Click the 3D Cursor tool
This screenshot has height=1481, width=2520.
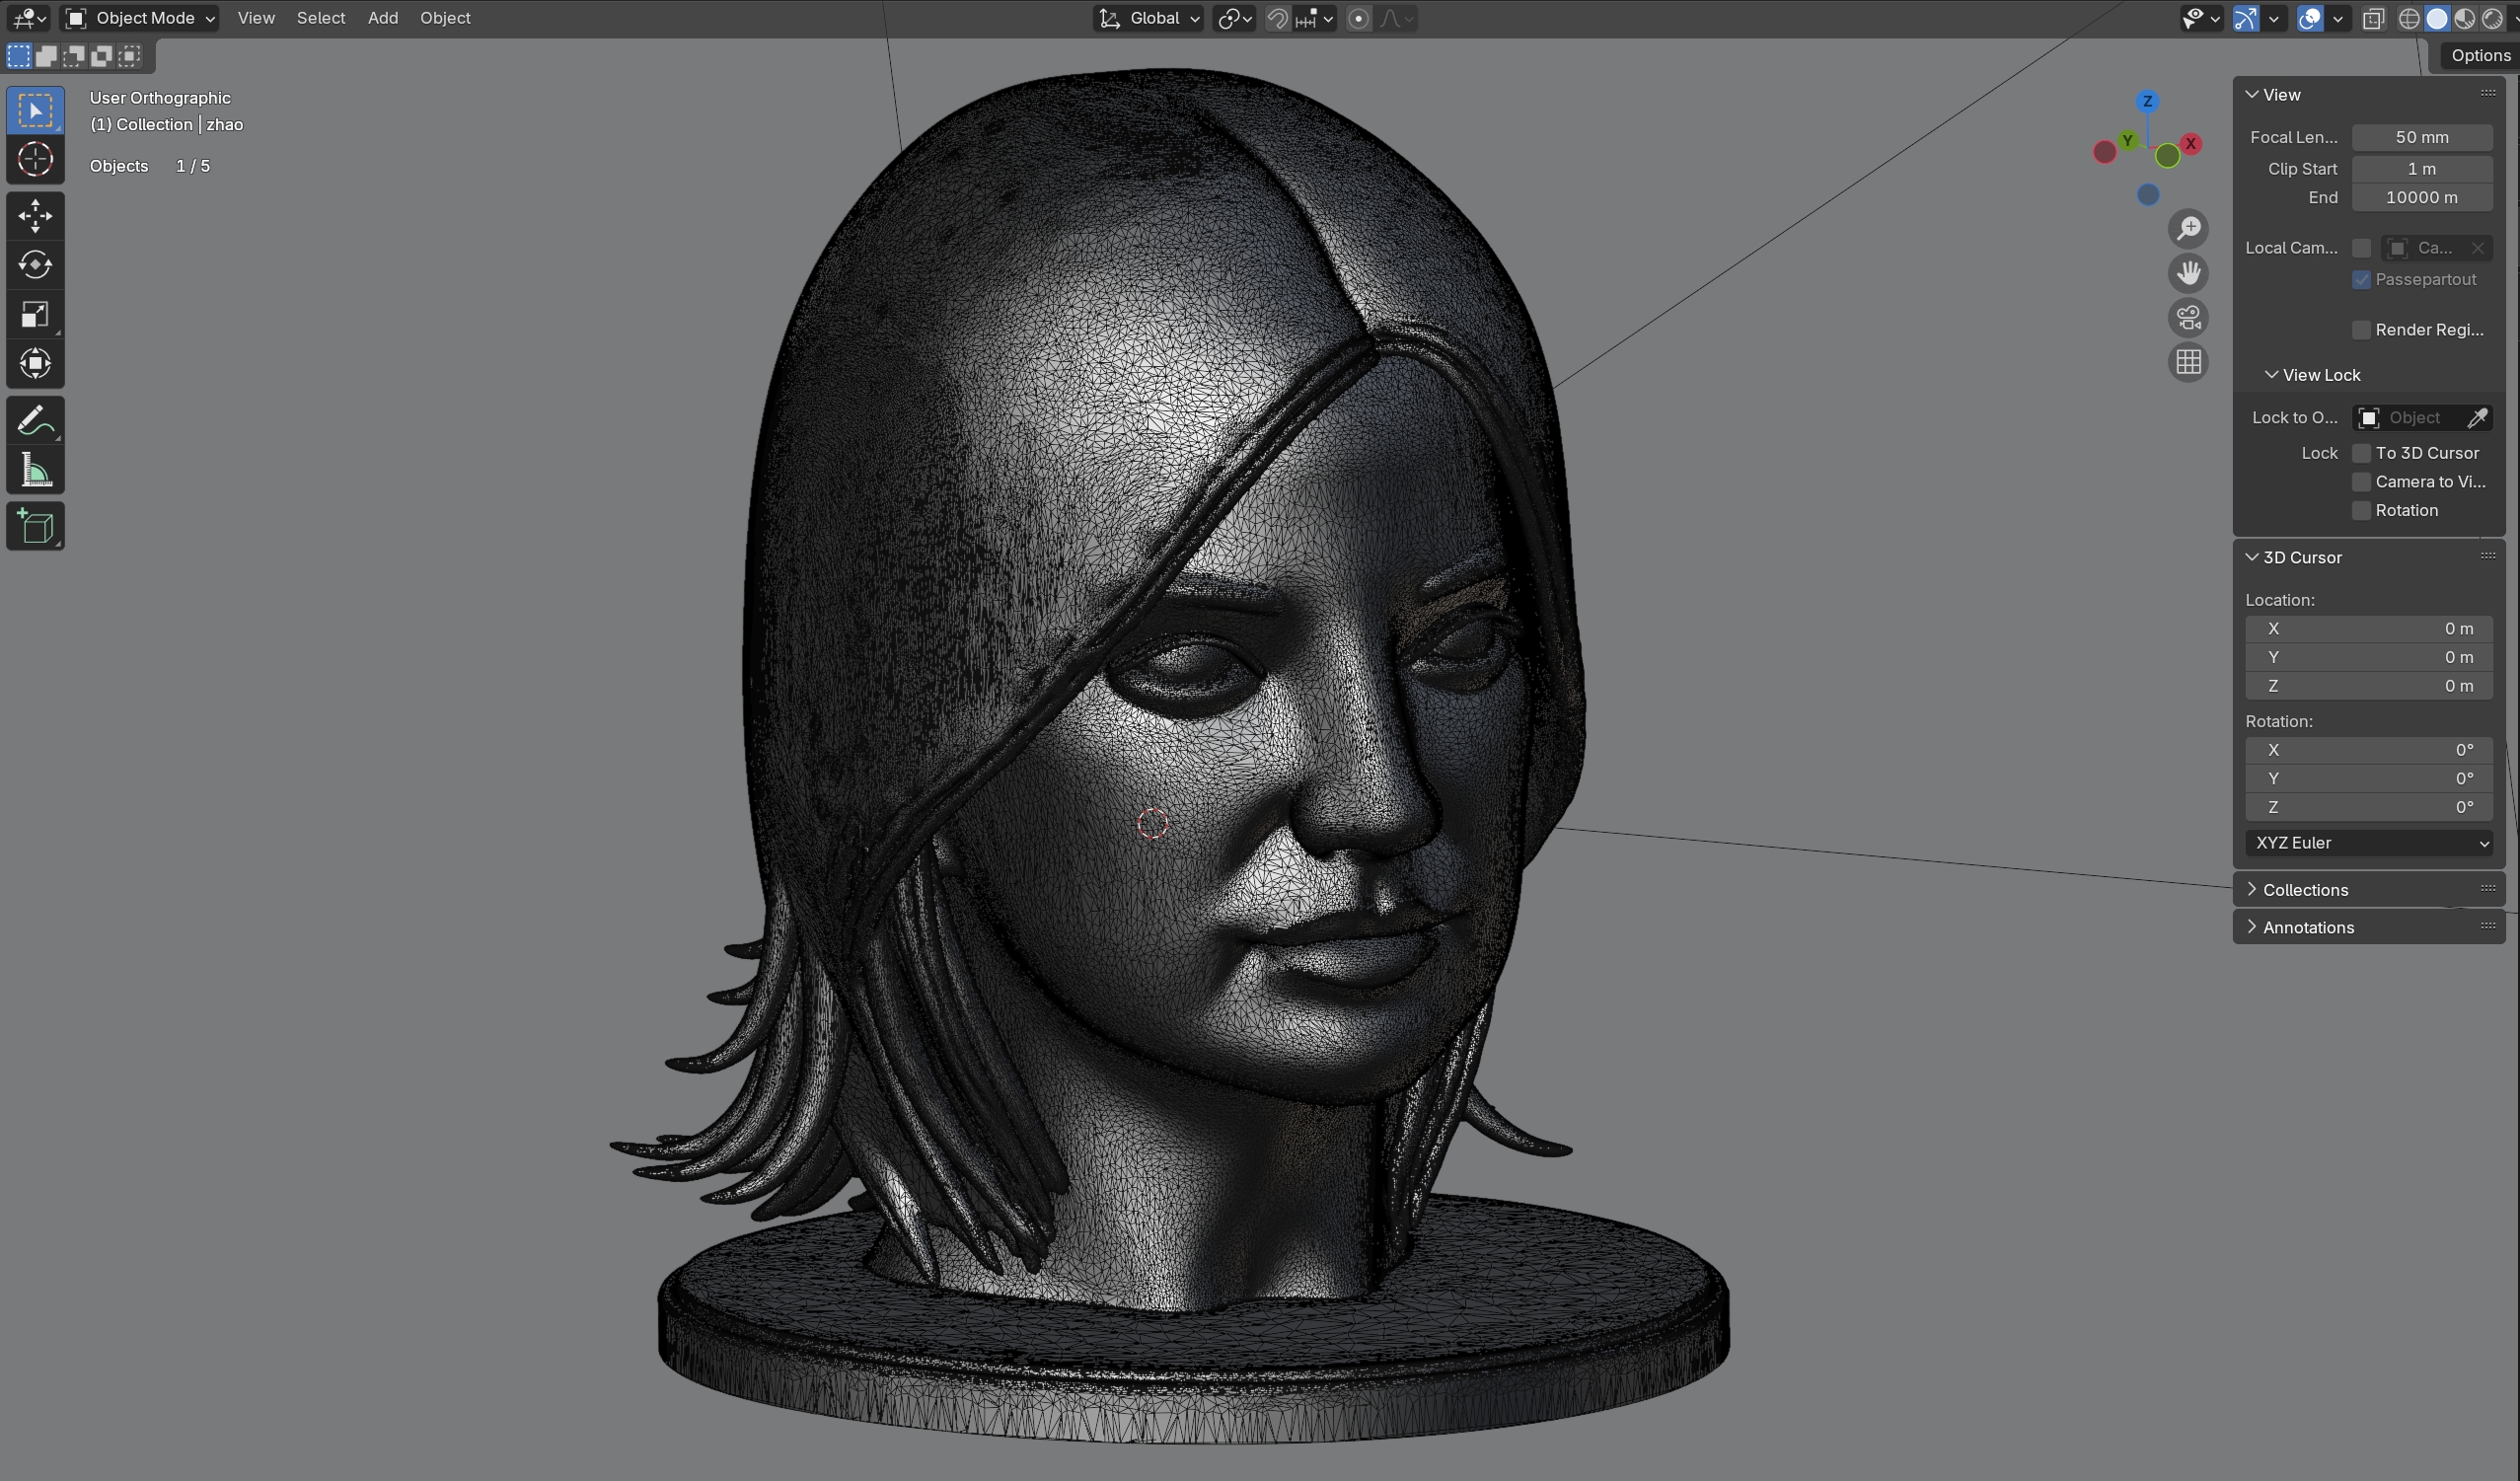[35, 159]
